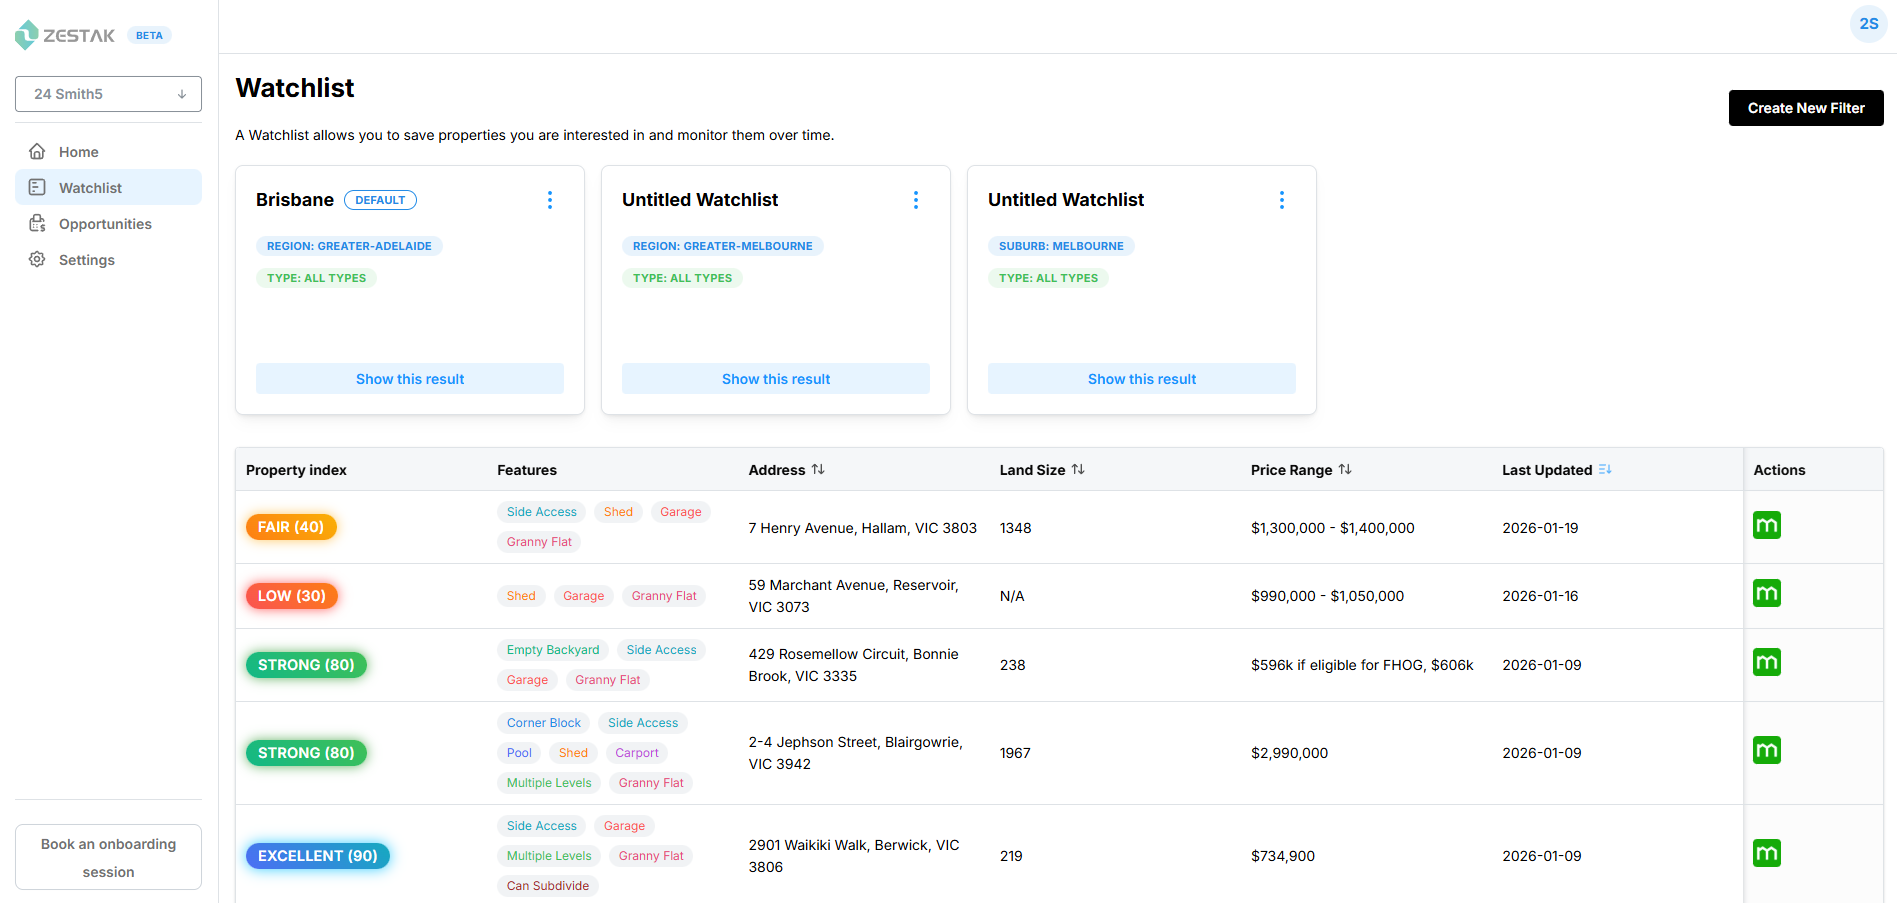This screenshot has height=903, width=1897.
Task: Go to Home in the sidebar
Action: (x=78, y=152)
